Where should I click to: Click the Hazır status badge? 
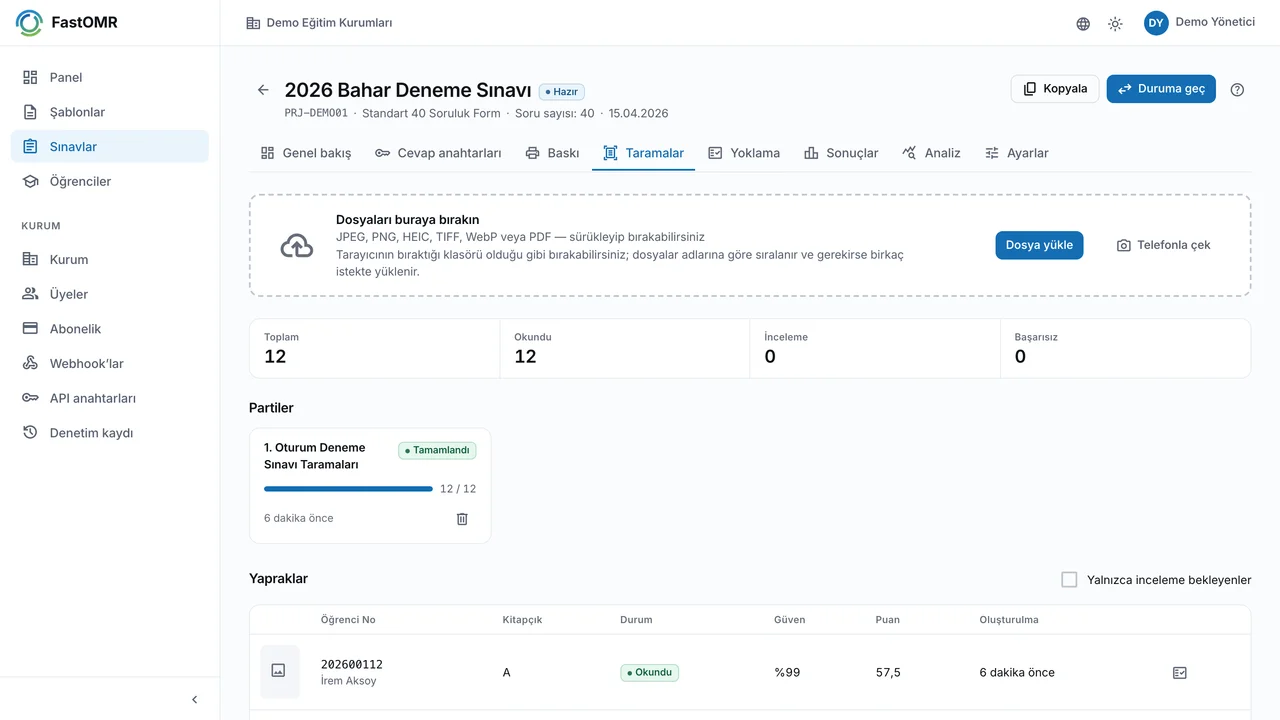click(562, 92)
